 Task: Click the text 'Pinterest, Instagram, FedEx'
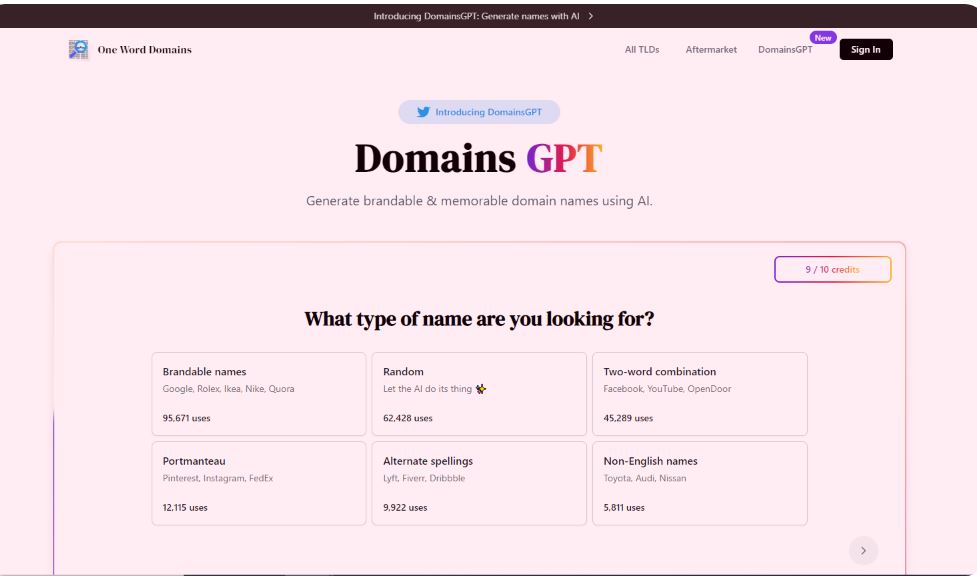(218, 478)
